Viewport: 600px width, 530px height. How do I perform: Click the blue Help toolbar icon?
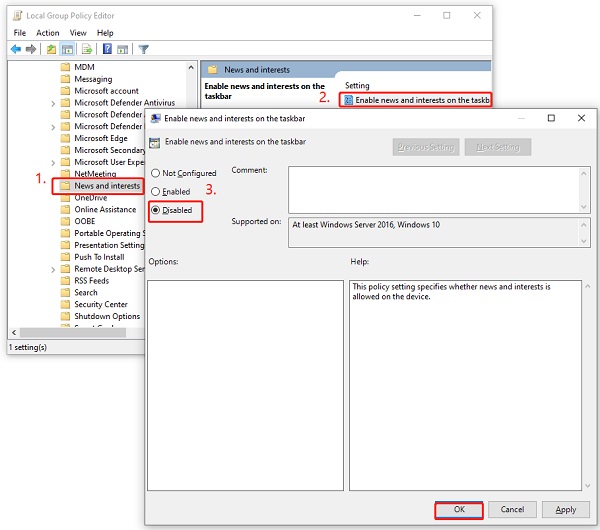[108, 49]
